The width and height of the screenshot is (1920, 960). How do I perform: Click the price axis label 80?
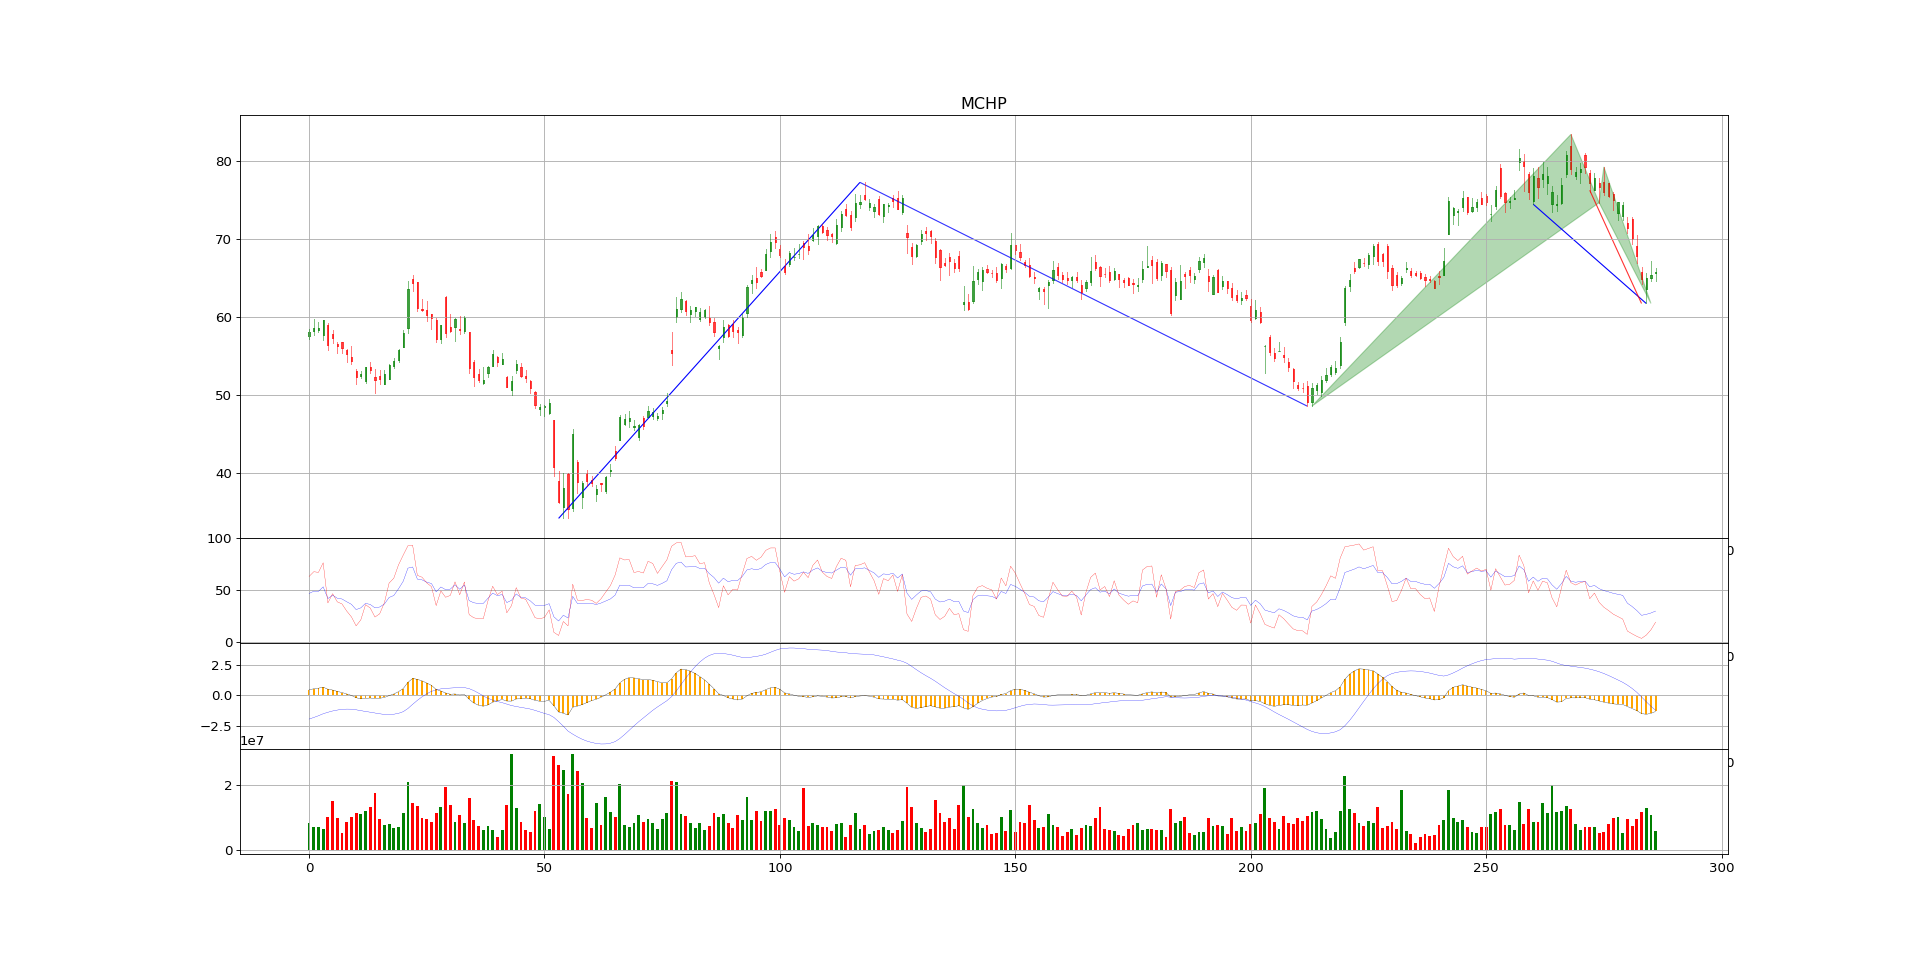pos(223,162)
